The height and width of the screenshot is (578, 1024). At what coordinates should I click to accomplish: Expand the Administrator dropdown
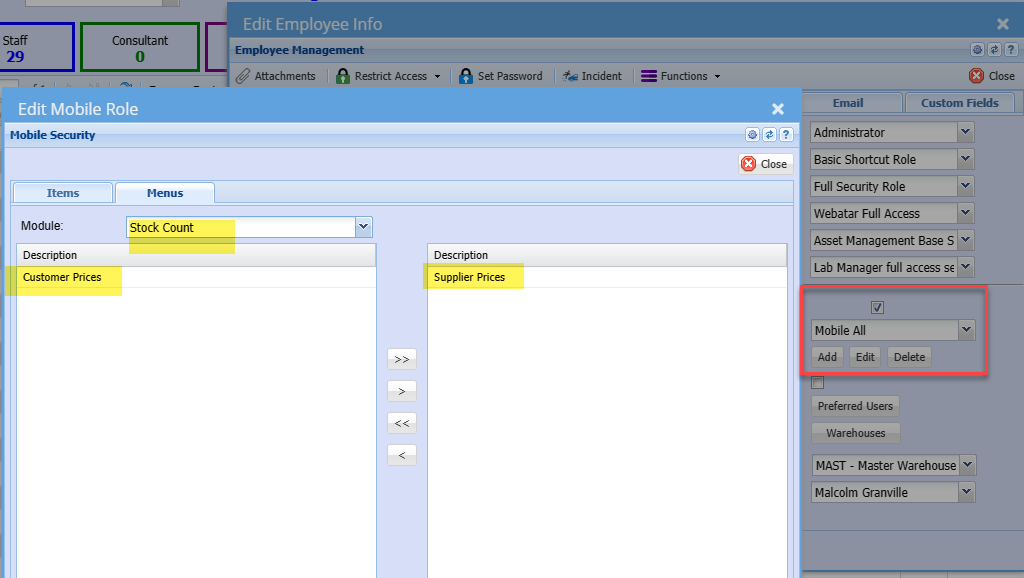point(966,132)
